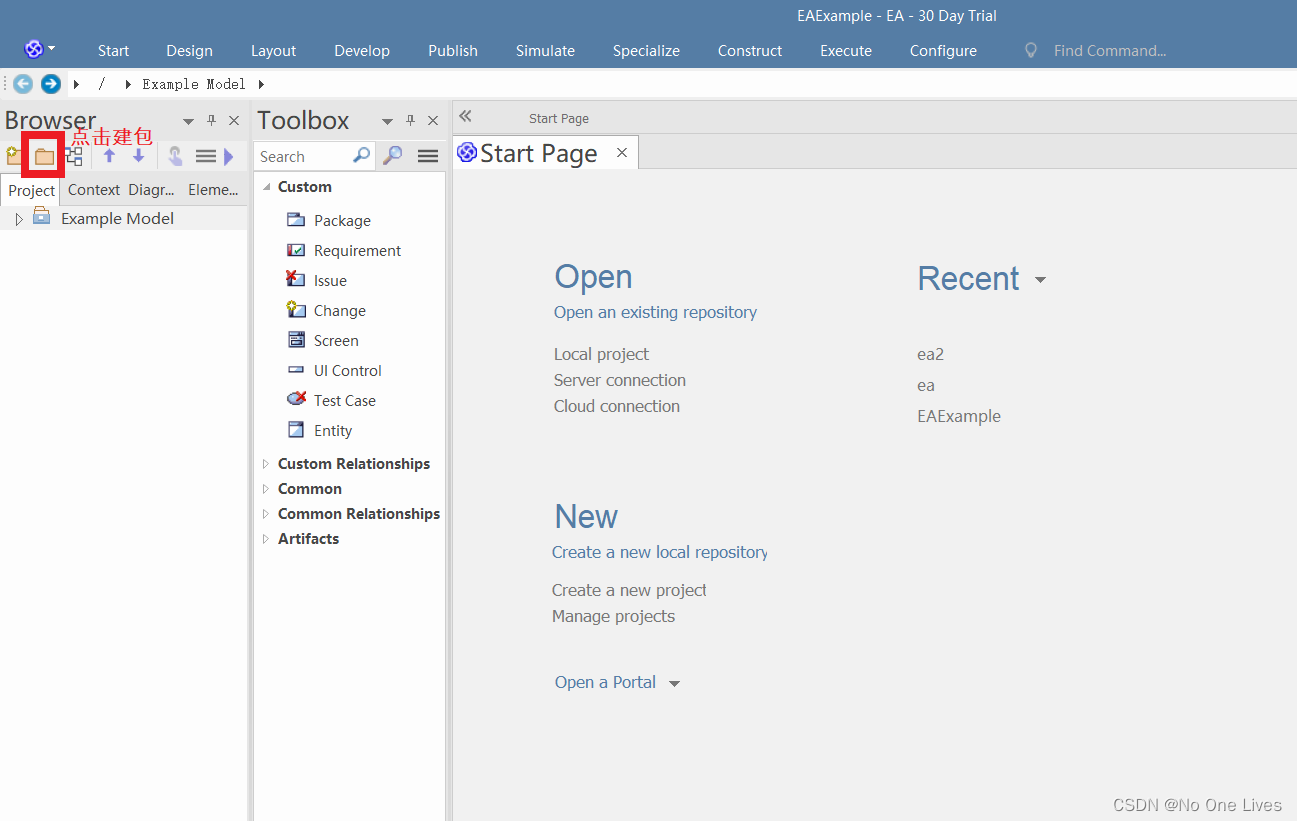This screenshot has width=1297, height=821.
Task: Navigate back with the blue back arrow
Action: pyautogui.click(x=22, y=84)
